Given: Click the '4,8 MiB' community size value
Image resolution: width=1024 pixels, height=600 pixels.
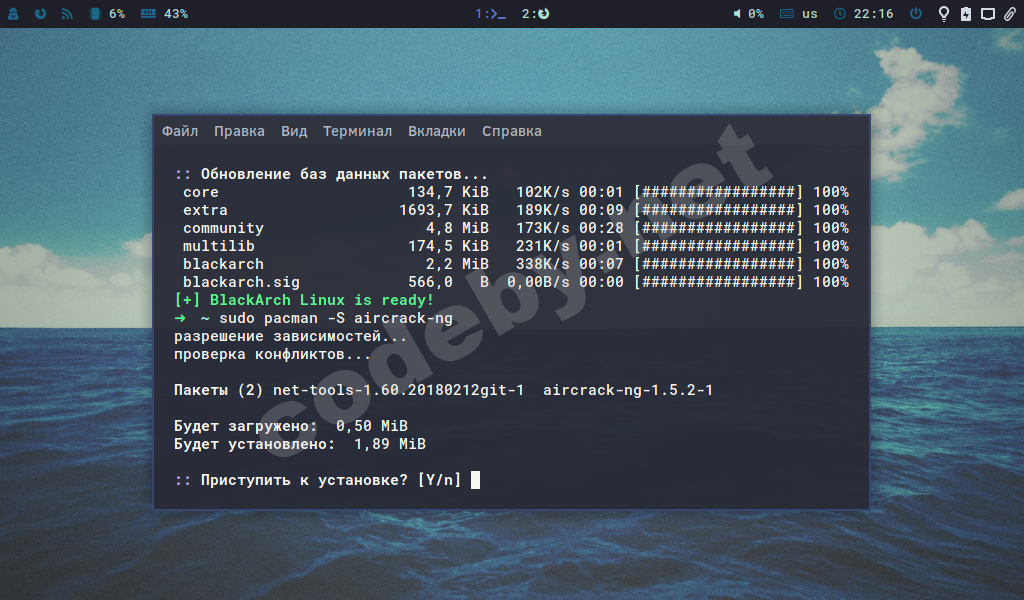Looking at the screenshot, I should [457, 228].
